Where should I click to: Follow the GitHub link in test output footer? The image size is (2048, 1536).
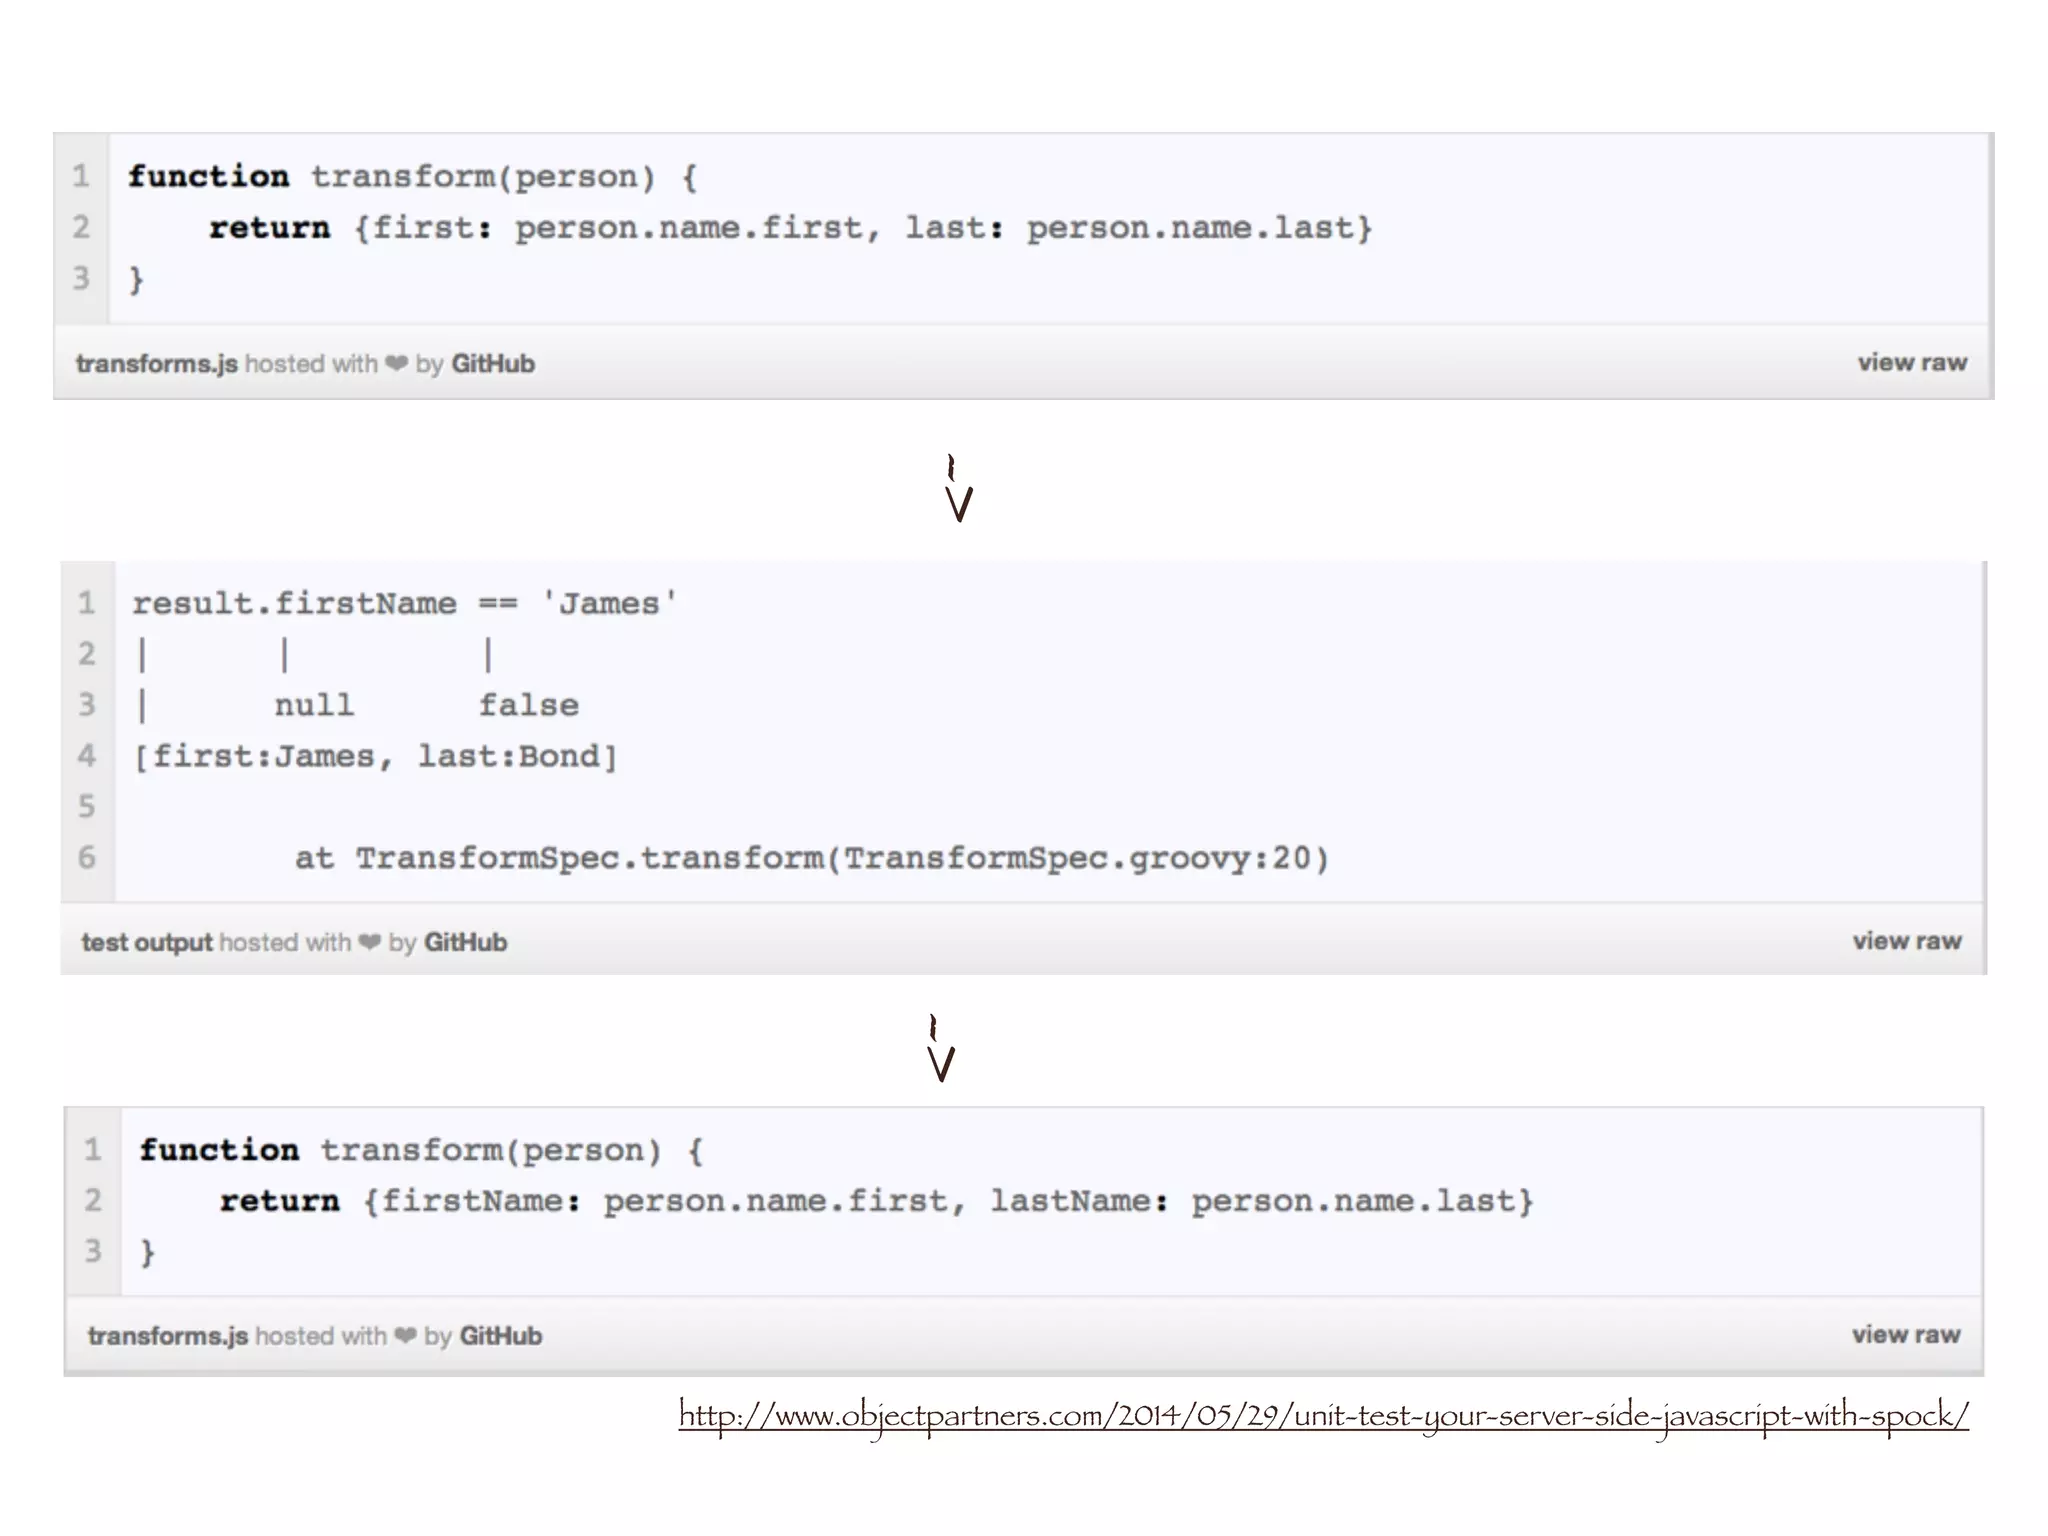click(466, 942)
